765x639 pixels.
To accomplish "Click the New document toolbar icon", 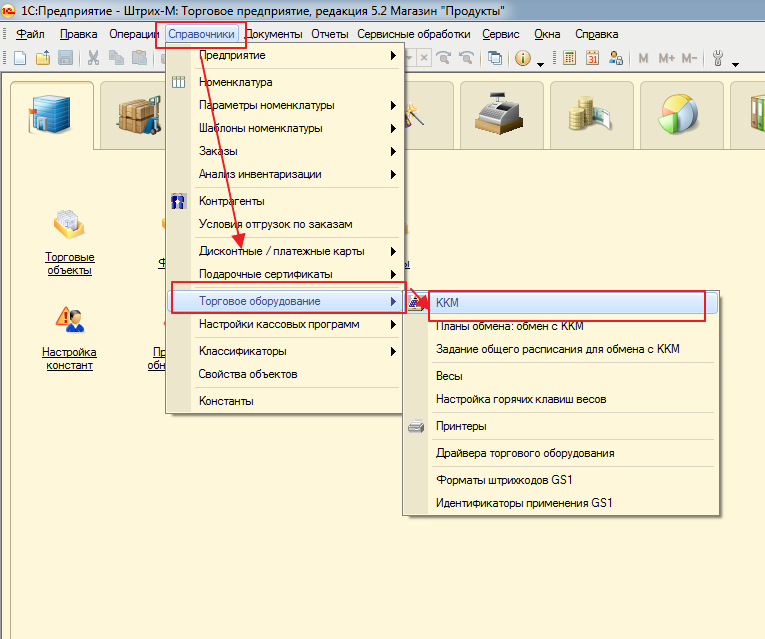I will click(x=20, y=58).
